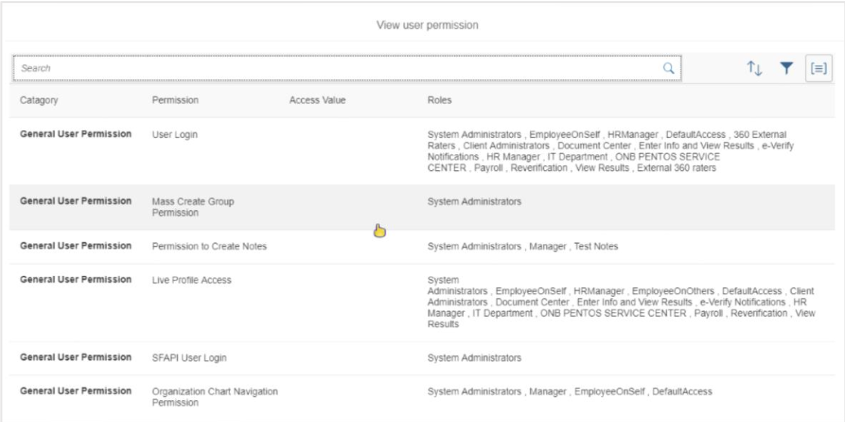Select the User Login permission row
845x422 pixels.
[176, 134]
